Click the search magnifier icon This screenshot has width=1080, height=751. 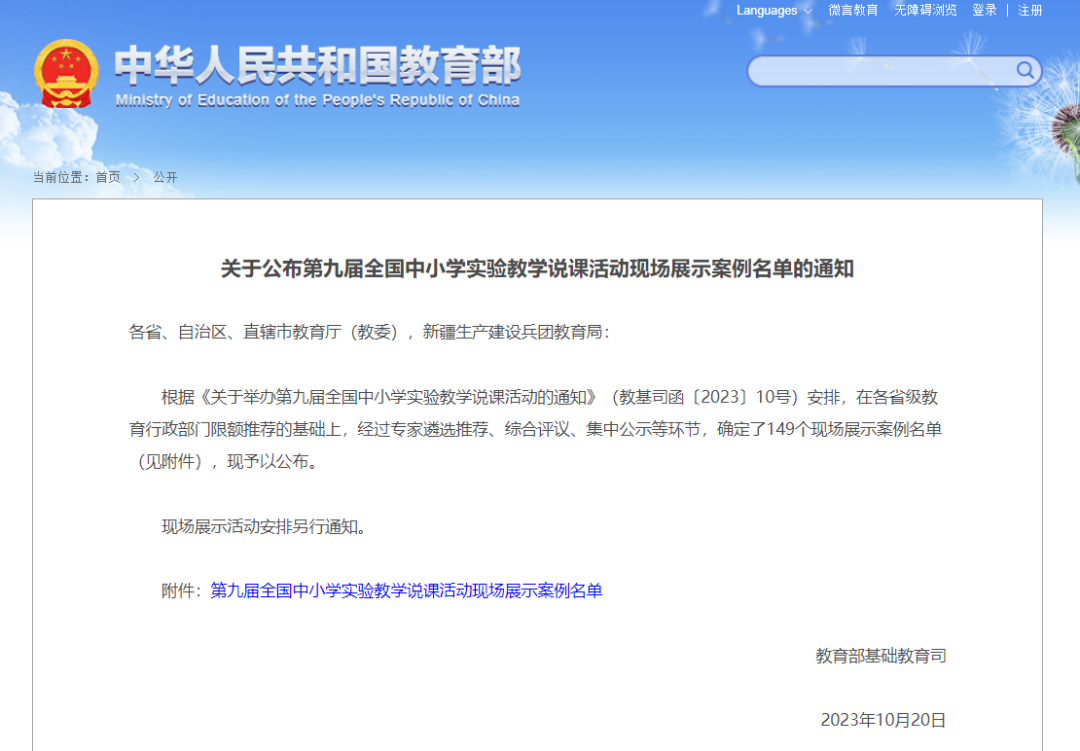click(x=1025, y=70)
